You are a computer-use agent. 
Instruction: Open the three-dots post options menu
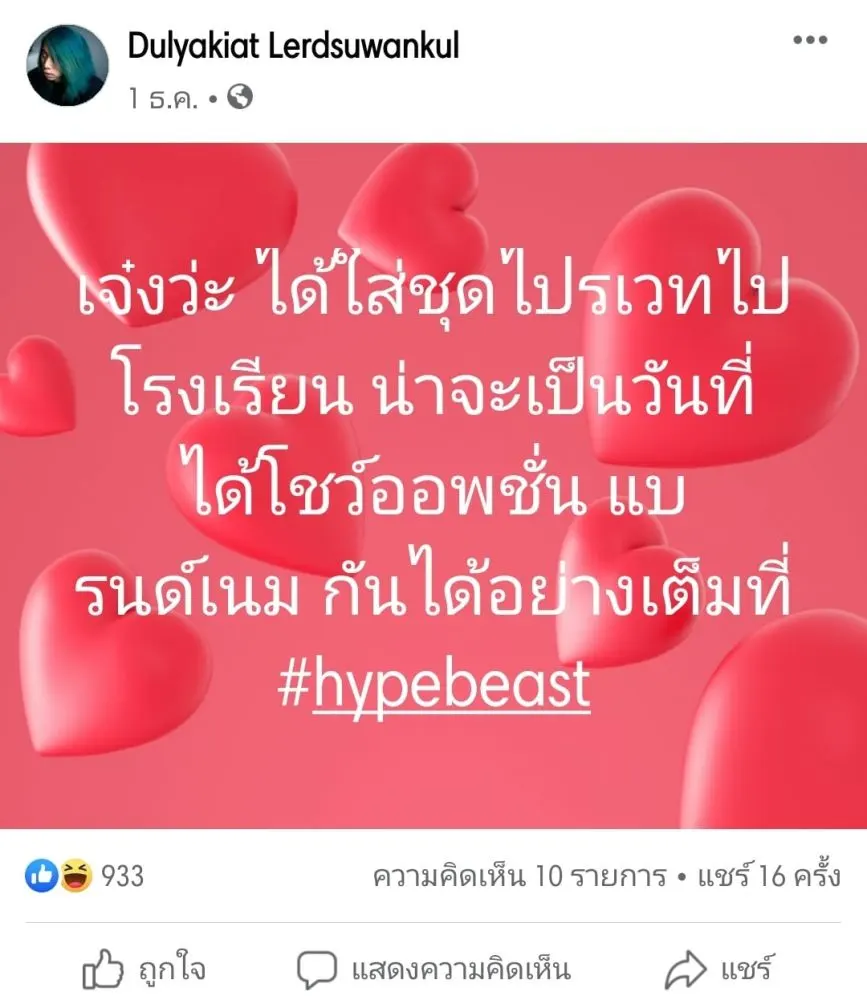[x=810, y=40]
